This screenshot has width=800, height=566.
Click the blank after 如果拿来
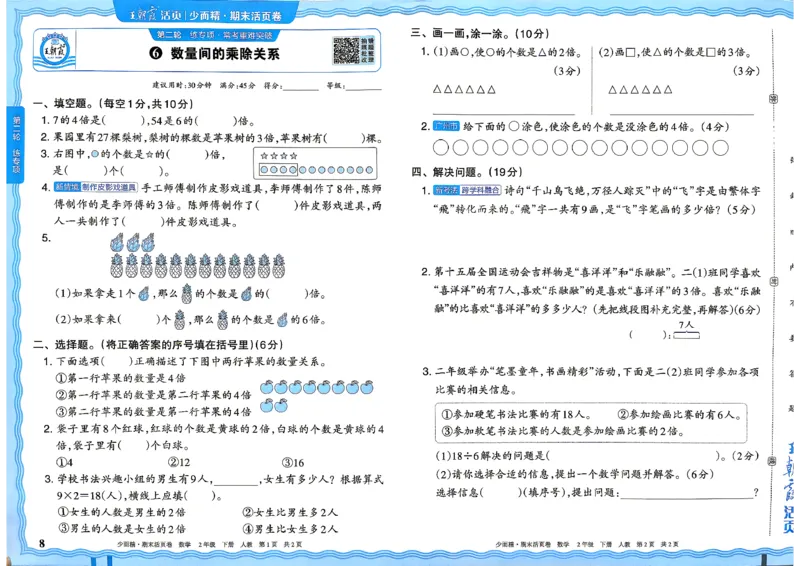point(138,319)
